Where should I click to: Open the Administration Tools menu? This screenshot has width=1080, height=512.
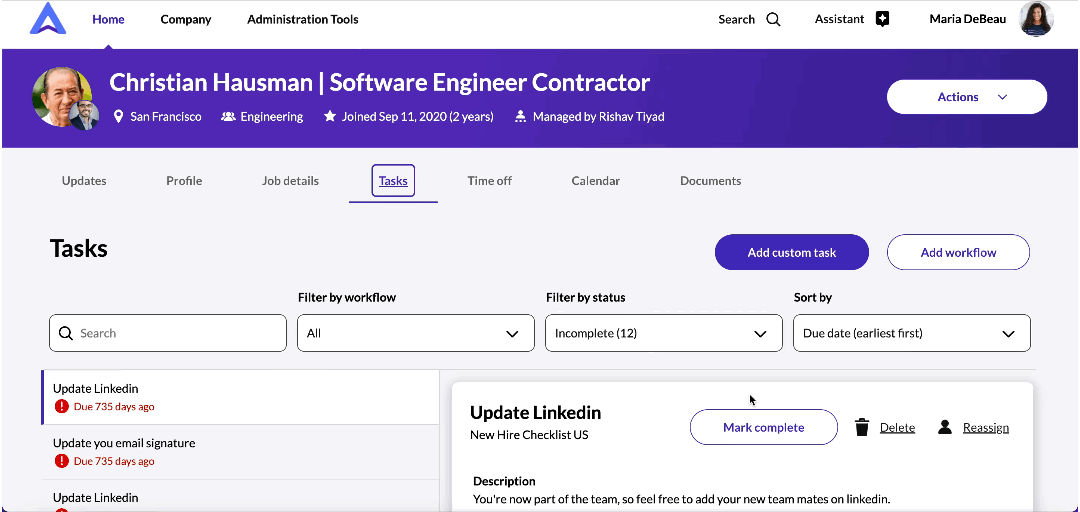click(302, 19)
